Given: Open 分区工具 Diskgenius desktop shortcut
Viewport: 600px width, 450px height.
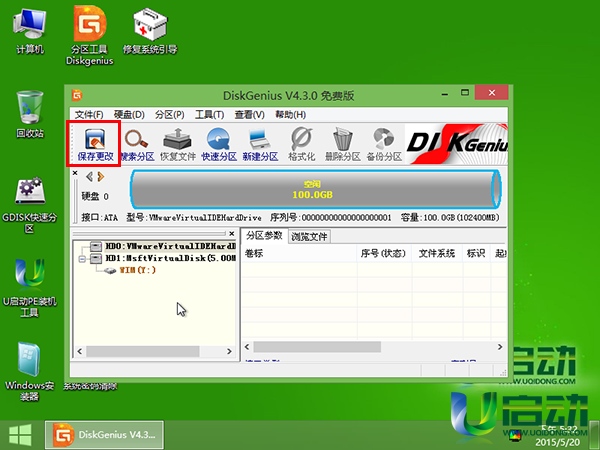Looking at the screenshot, I should pos(90,36).
